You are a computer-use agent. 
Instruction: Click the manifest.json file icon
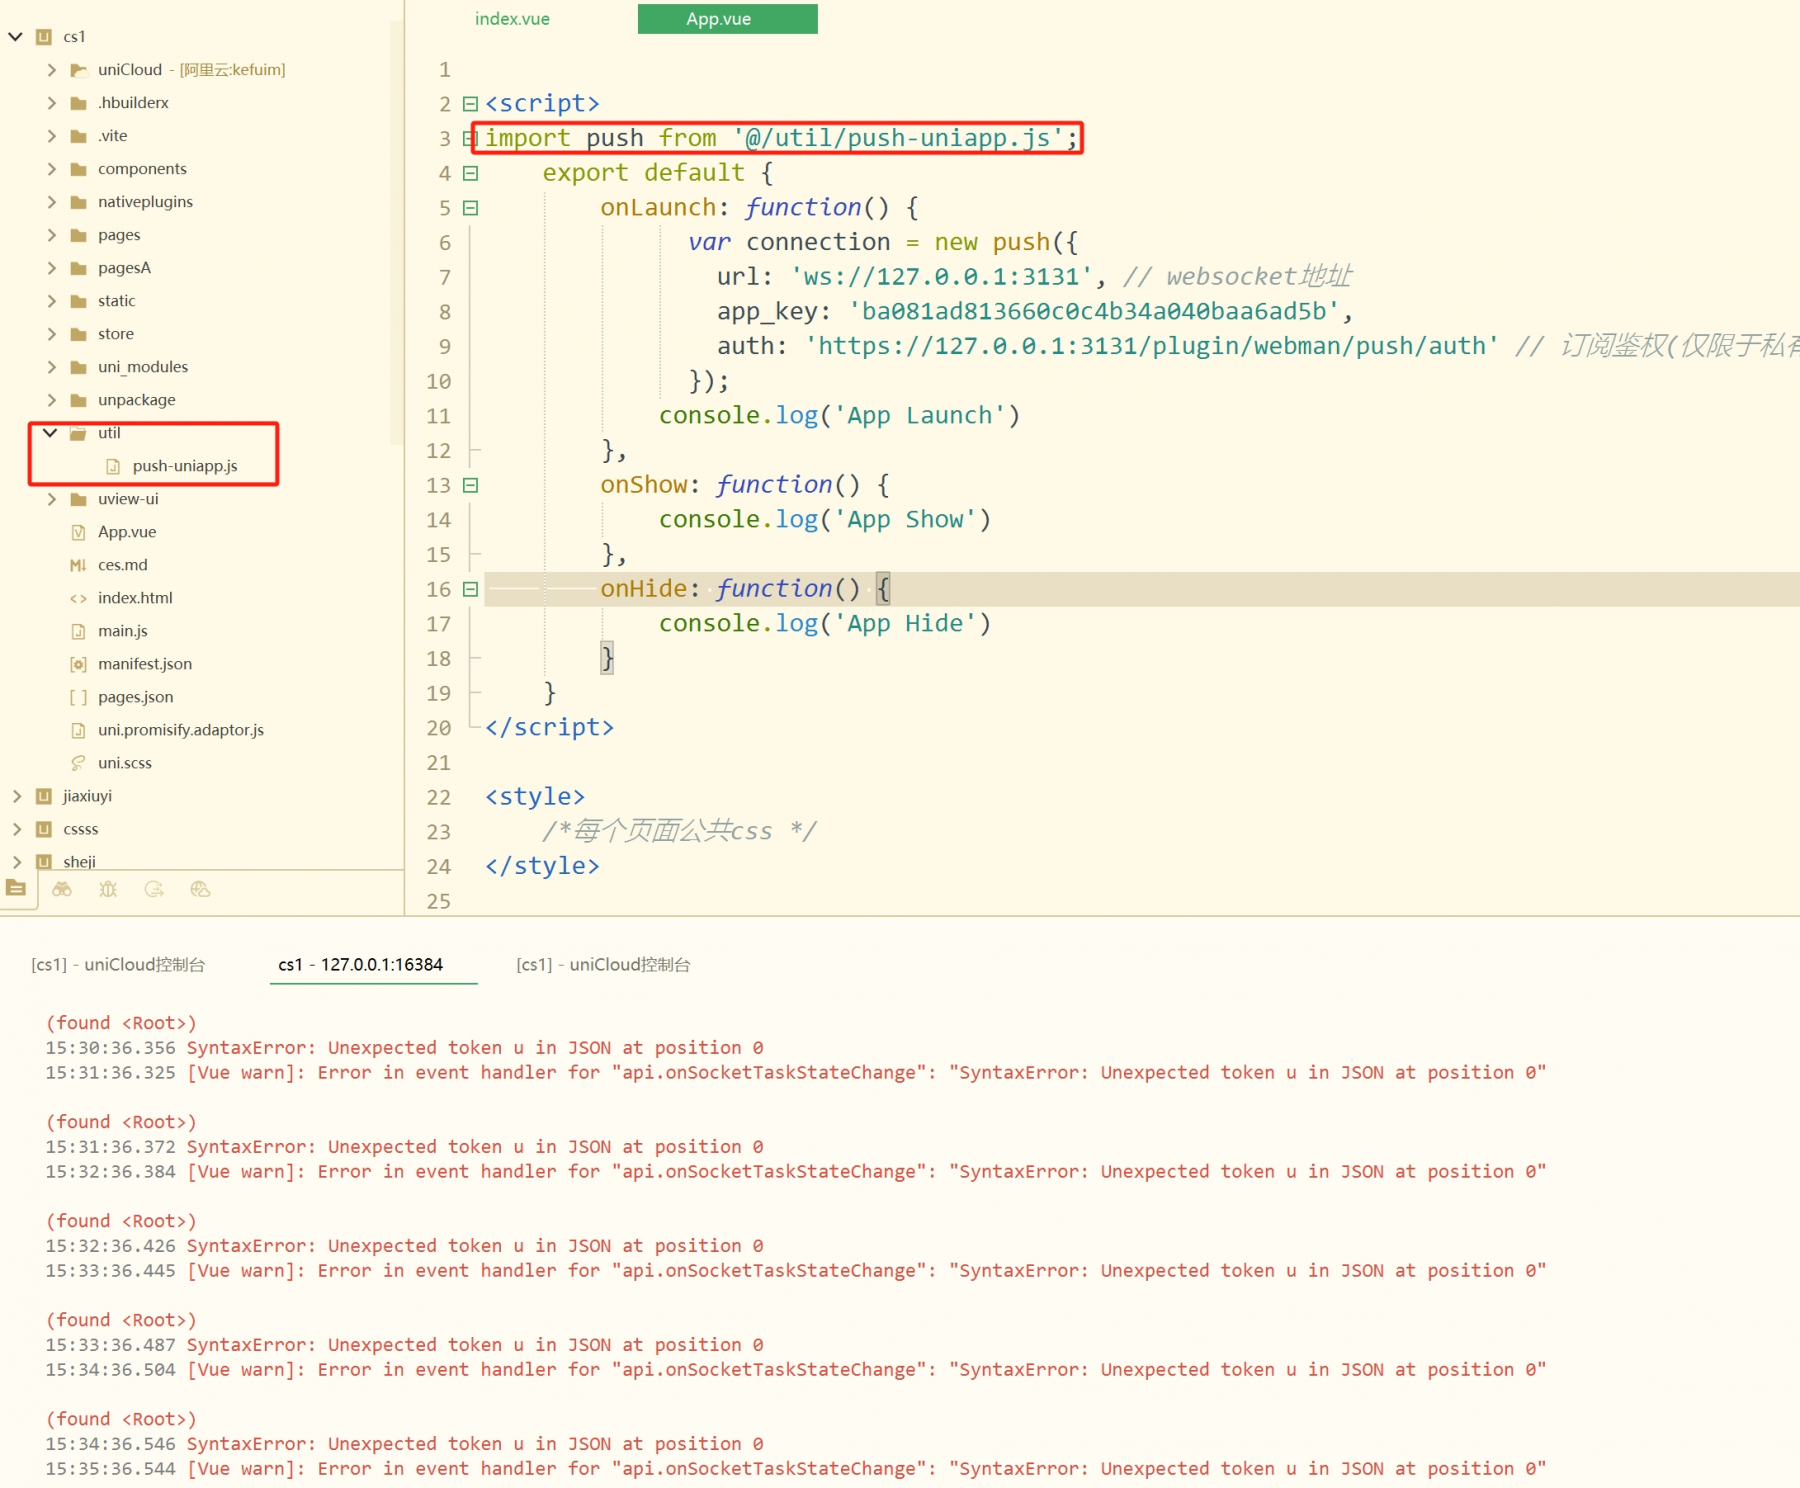click(x=78, y=664)
